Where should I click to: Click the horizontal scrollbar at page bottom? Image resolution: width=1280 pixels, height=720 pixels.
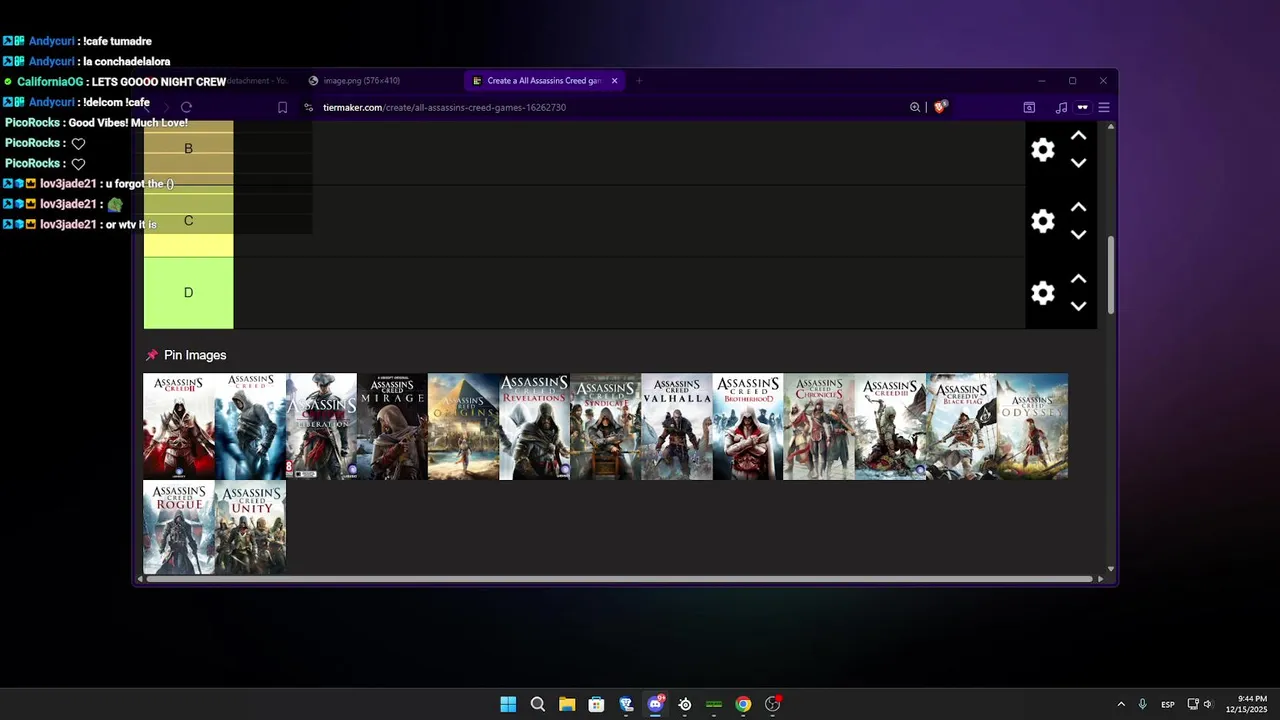(x=620, y=578)
